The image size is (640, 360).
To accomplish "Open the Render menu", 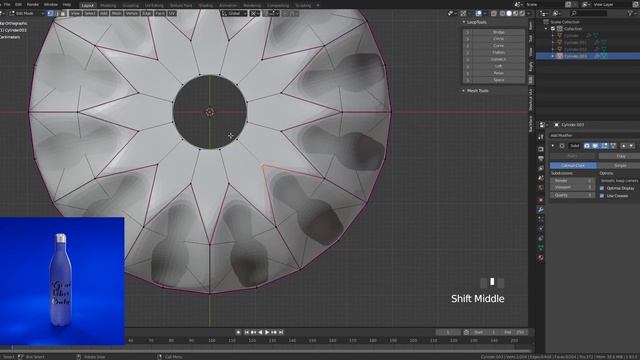I will (x=33, y=4).
